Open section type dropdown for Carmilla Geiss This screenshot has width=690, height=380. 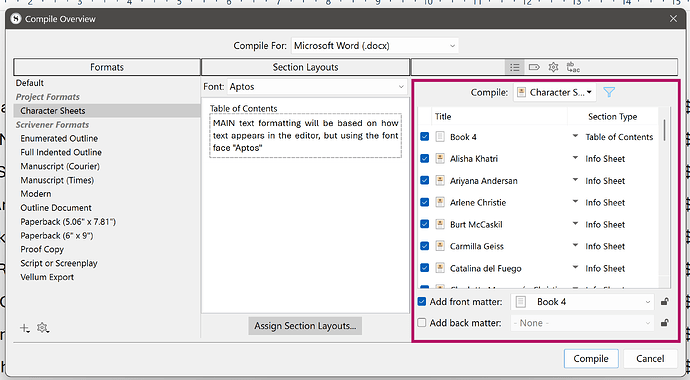pos(575,245)
